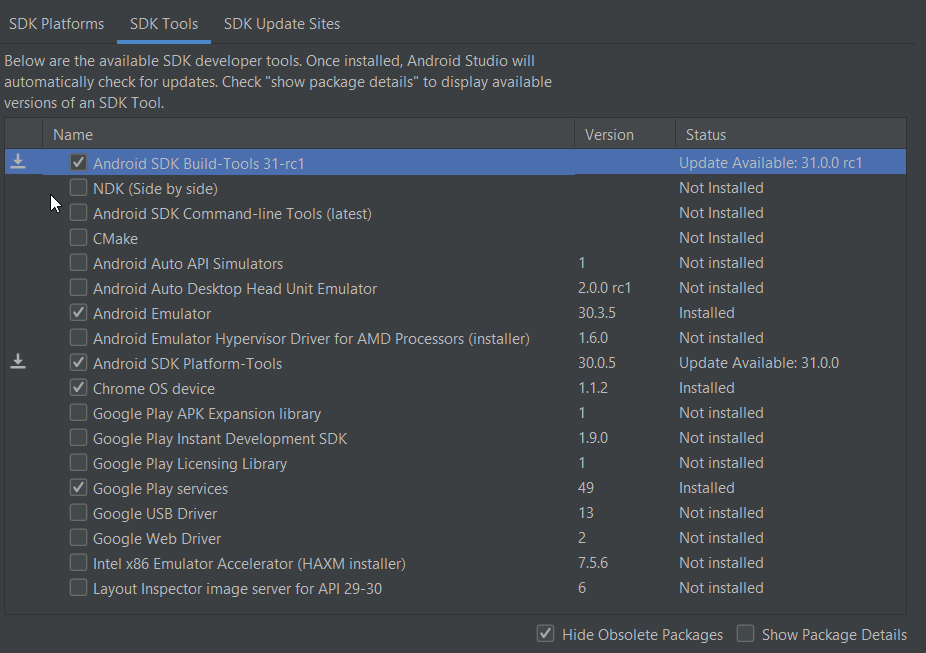Toggle Hide Obsolete Packages checkbox
Viewport: 926px width, 653px height.
coord(546,633)
